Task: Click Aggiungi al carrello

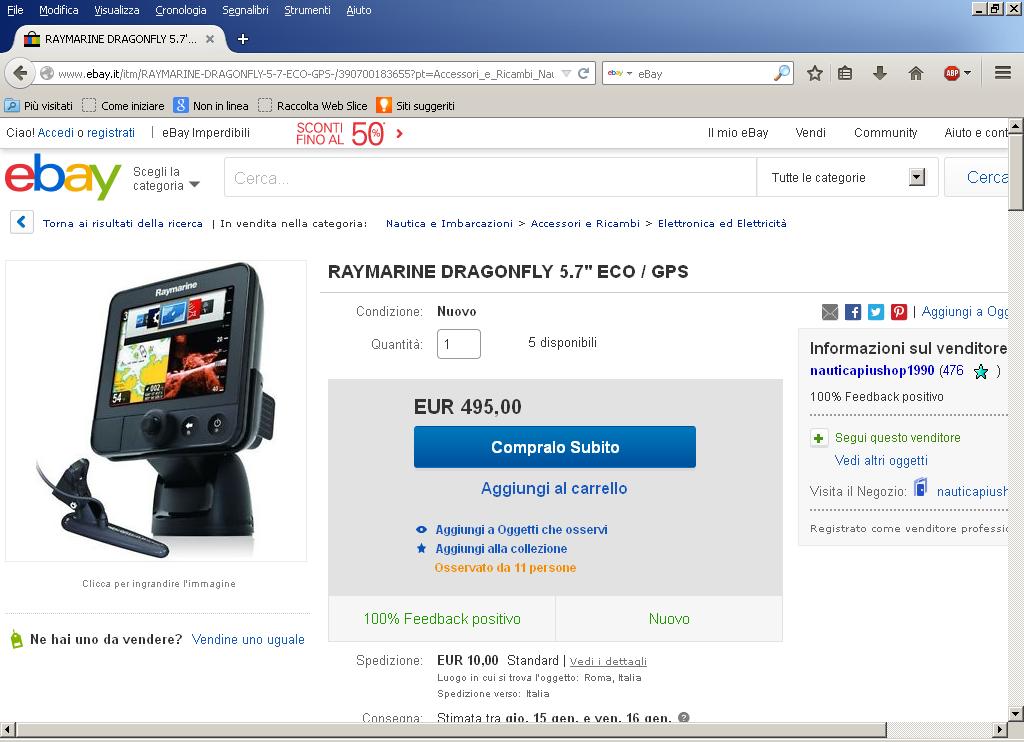Action: (554, 488)
